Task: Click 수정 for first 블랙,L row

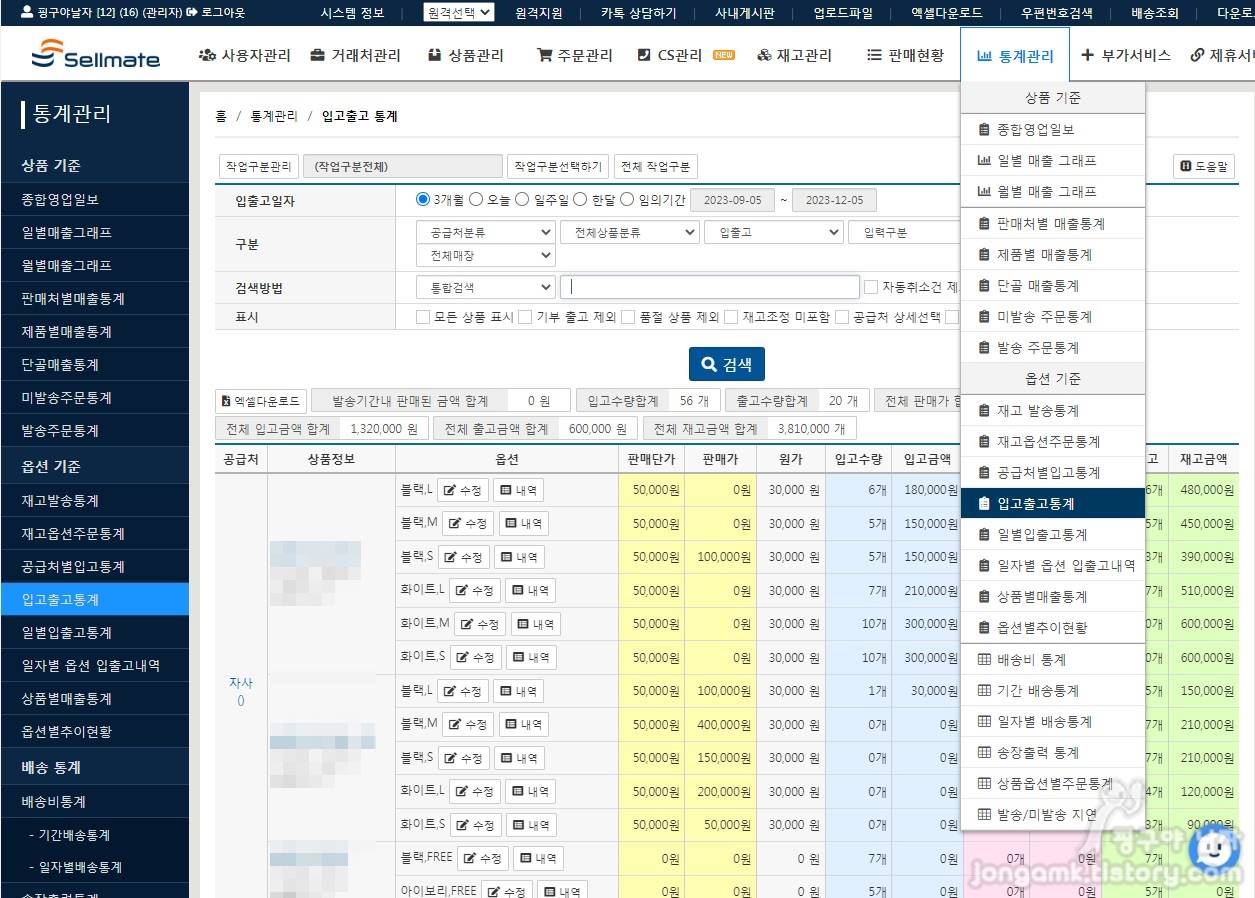Action: click(x=463, y=490)
